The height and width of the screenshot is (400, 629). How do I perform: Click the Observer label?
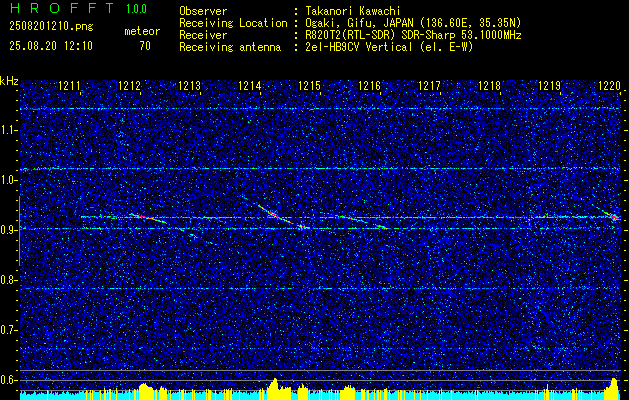click(x=203, y=11)
